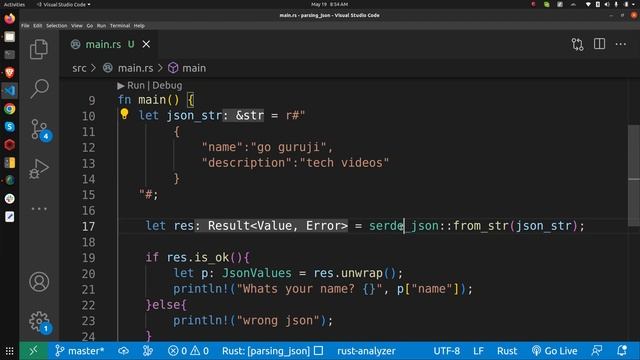Open Google Chrome from the dock

pyautogui.click(x=10, y=109)
